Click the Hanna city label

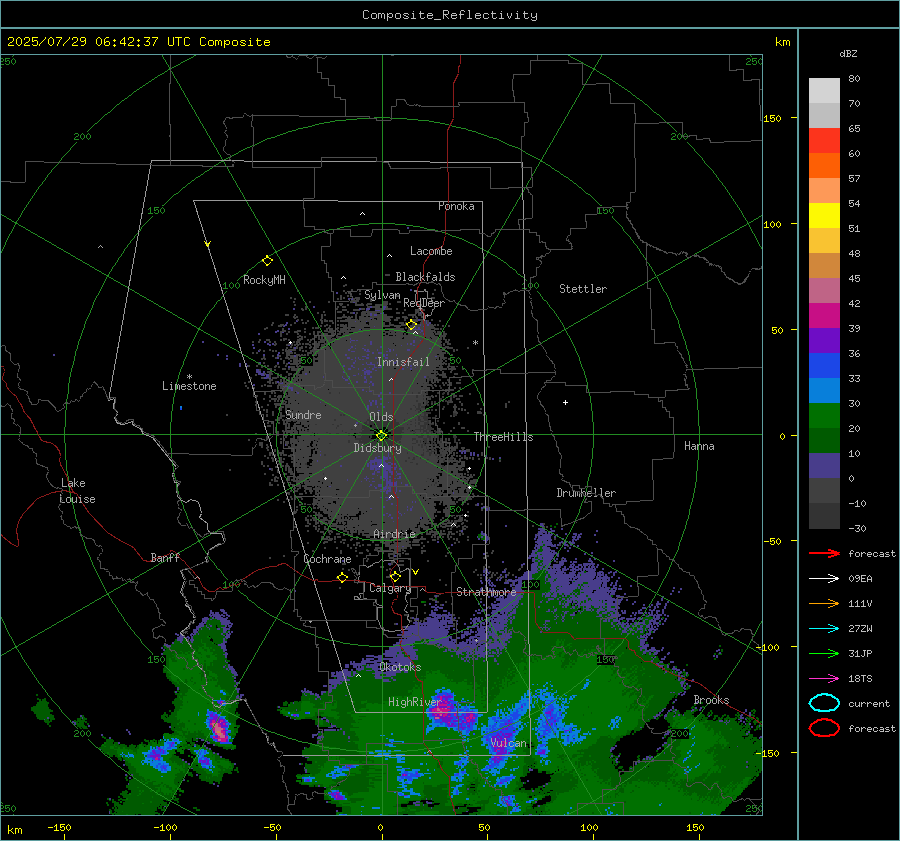click(699, 446)
